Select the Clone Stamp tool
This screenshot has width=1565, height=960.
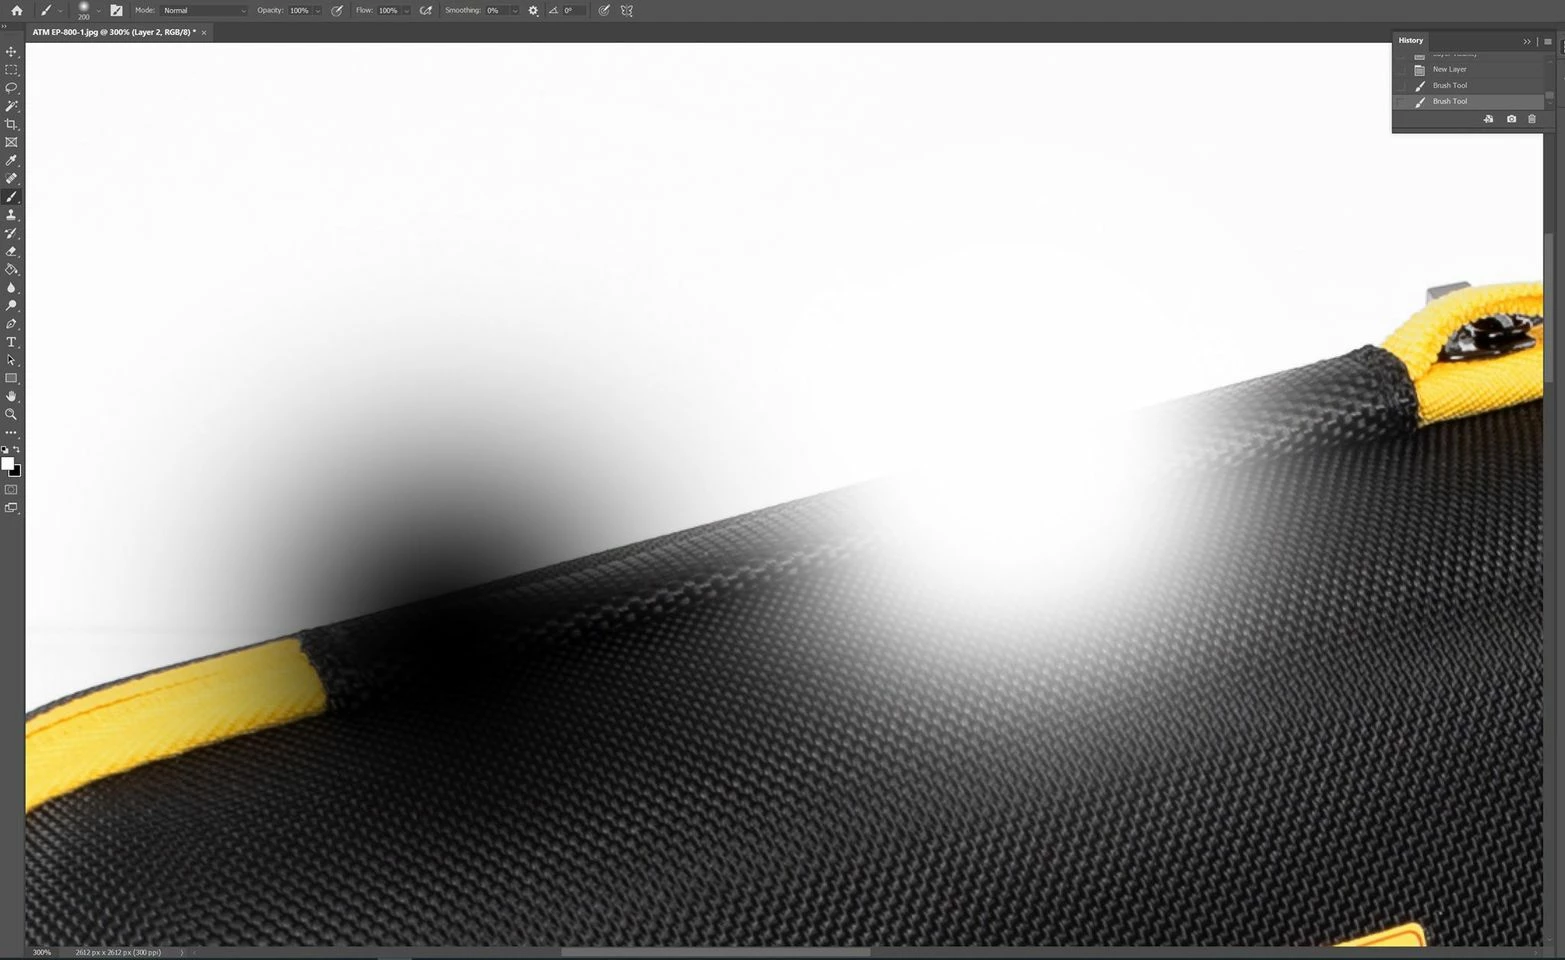pos(11,215)
